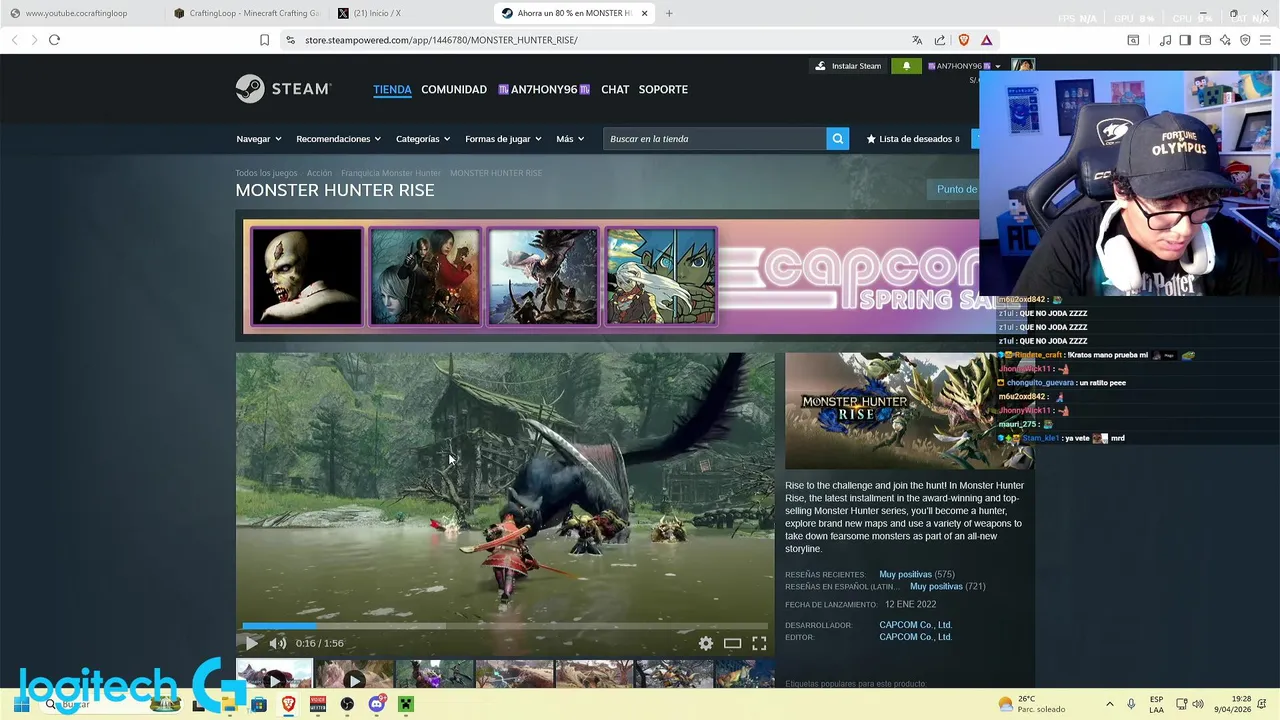Focus the Buscar en la tienda field

715,139
